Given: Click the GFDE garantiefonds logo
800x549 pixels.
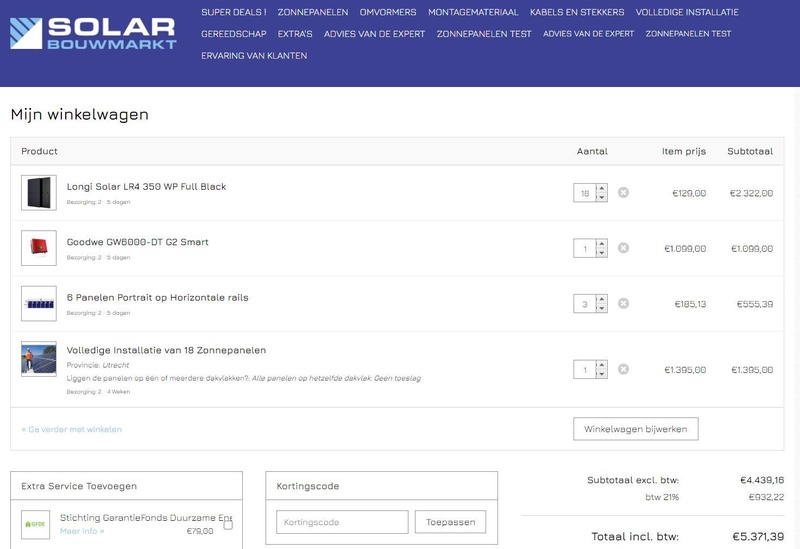Looking at the screenshot, I should [35, 525].
